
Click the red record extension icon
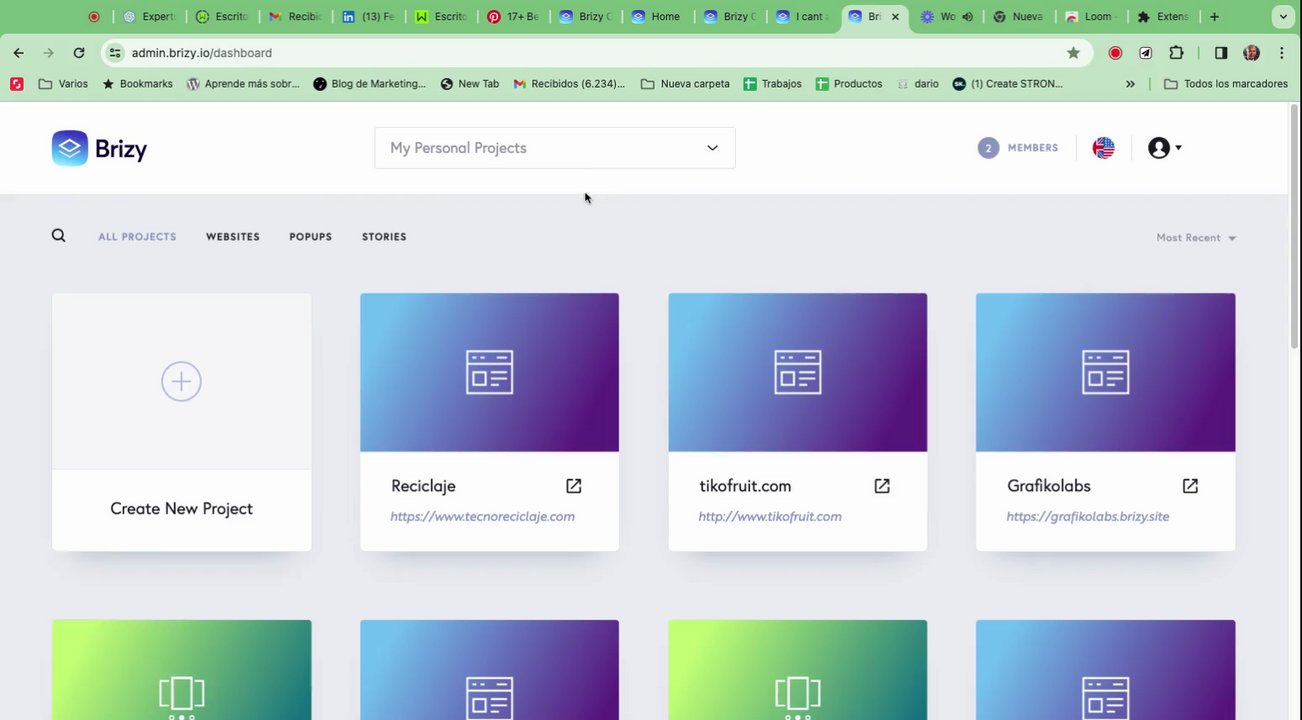[1115, 53]
